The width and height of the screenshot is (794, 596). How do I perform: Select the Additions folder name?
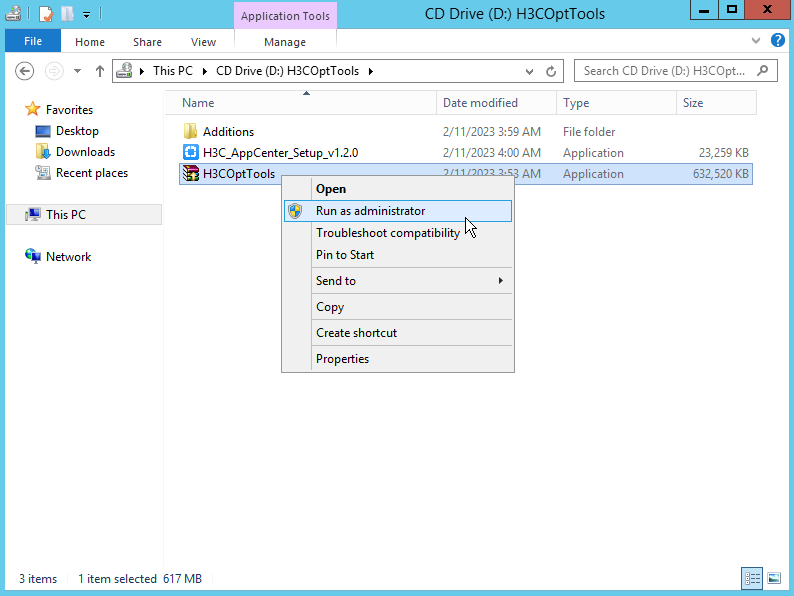[228, 132]
